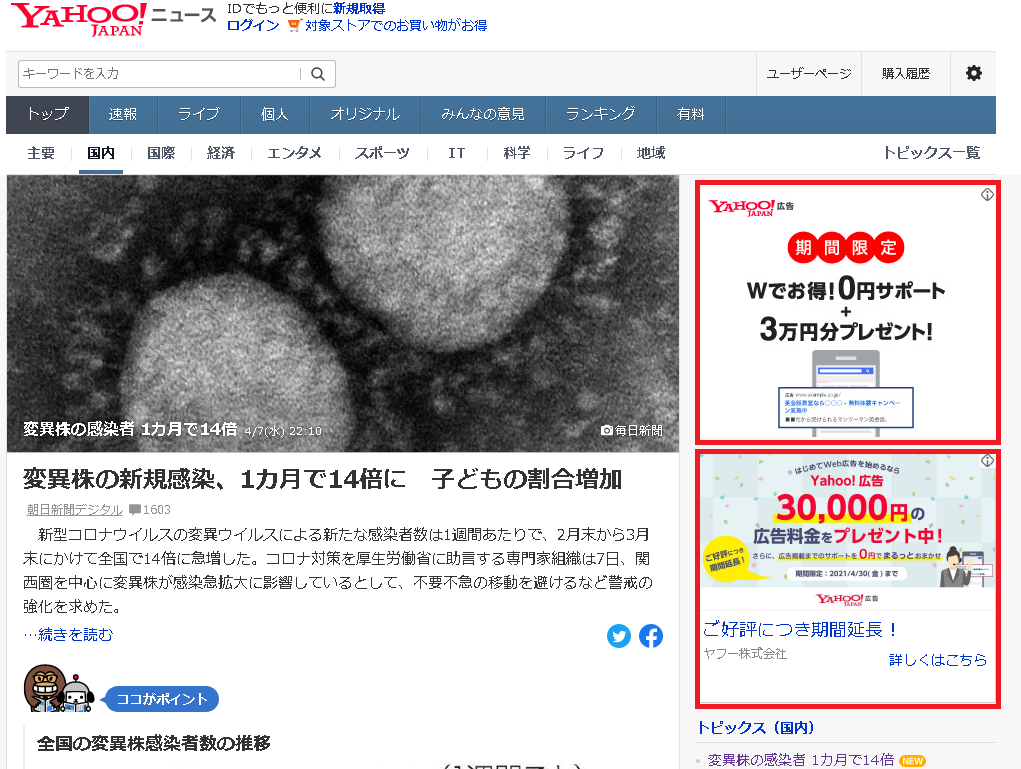Open the 有料 tab
The image size is (1021, 769).
click(x=691, y=115)
